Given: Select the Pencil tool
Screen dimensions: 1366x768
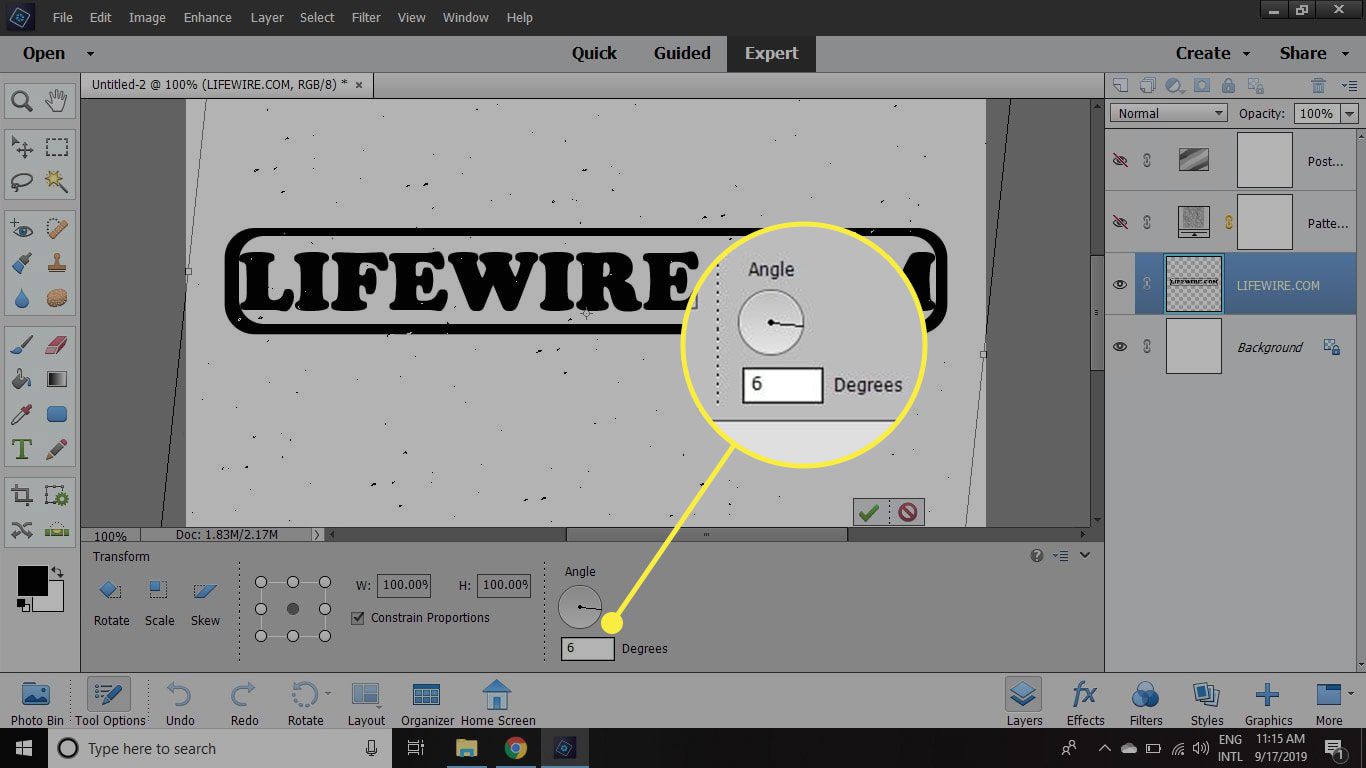Looking at the screenshot, I should click(x=57, y=449).
